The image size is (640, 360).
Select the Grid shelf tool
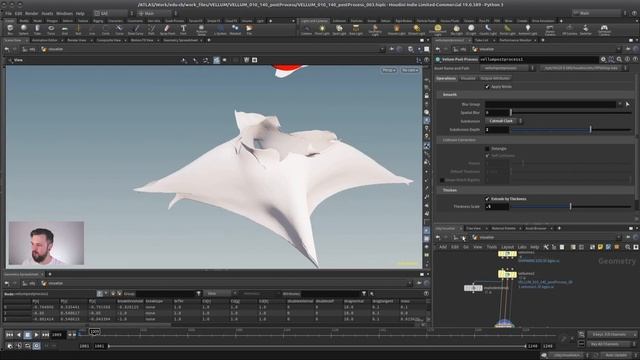point(64,29)
